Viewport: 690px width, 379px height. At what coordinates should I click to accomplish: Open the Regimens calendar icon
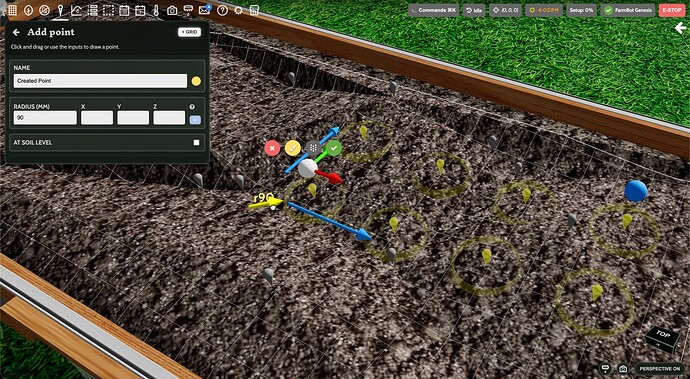124,10
